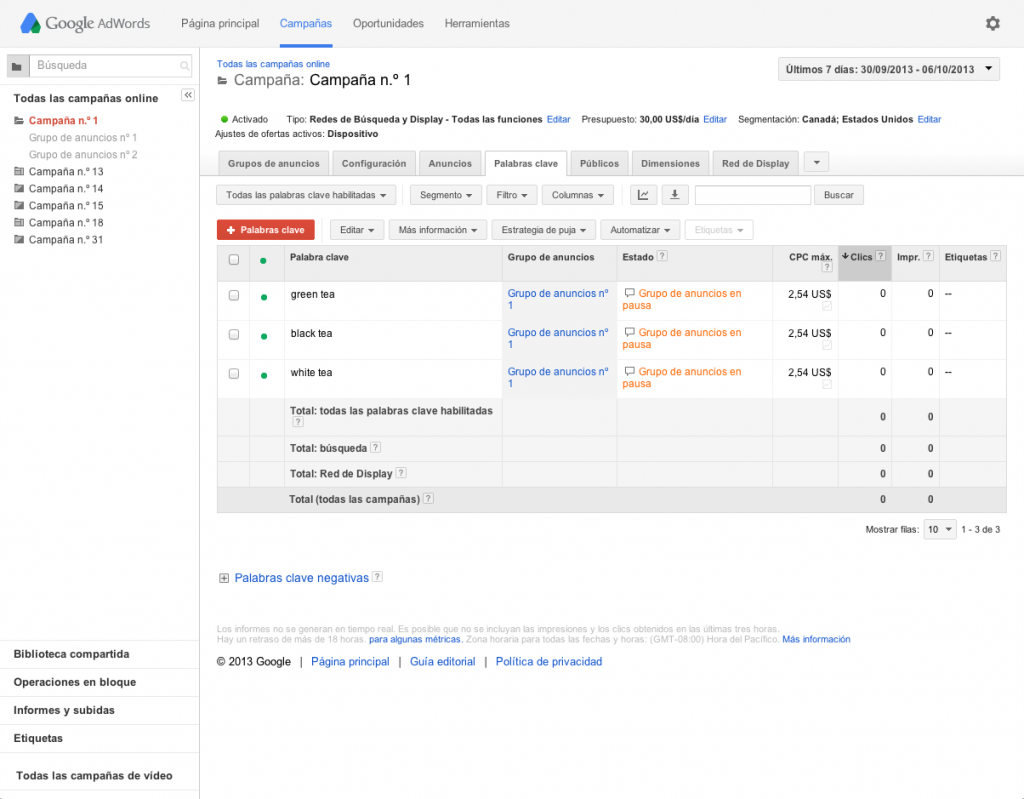Image resolution: width=1024 pixels, height=799 pixels.
Task: Click the keyword search input field
Action: [x=752, y=195]
